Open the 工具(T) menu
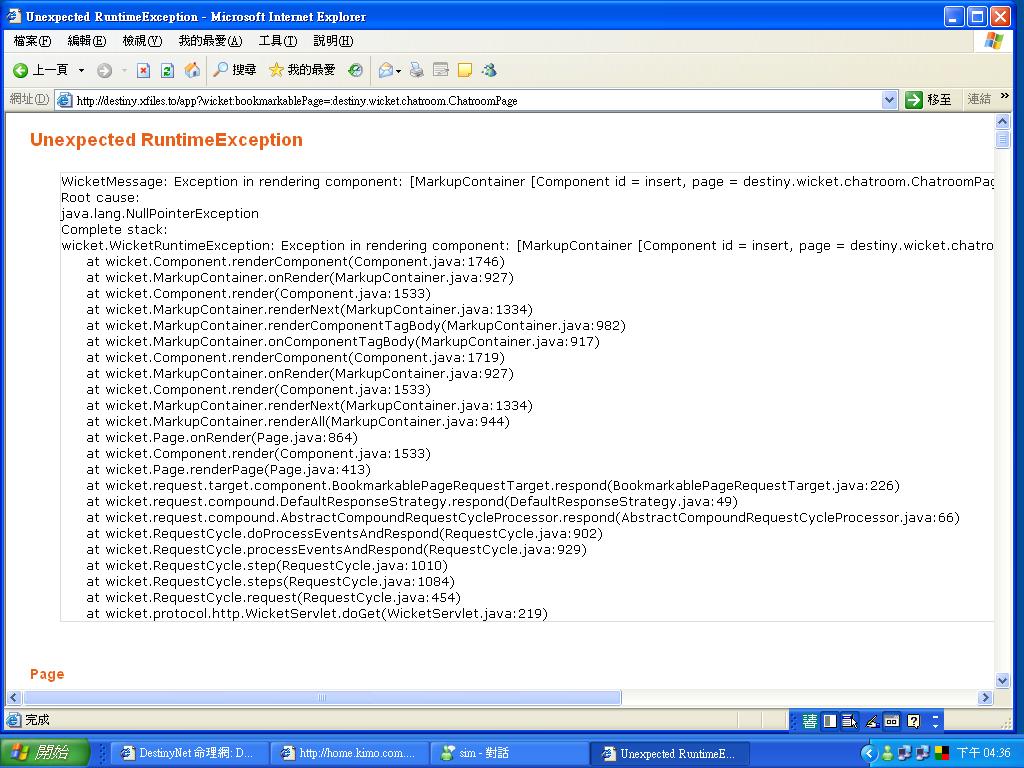The width and height of the screenshot is (1024, 768). pos(277,41)
